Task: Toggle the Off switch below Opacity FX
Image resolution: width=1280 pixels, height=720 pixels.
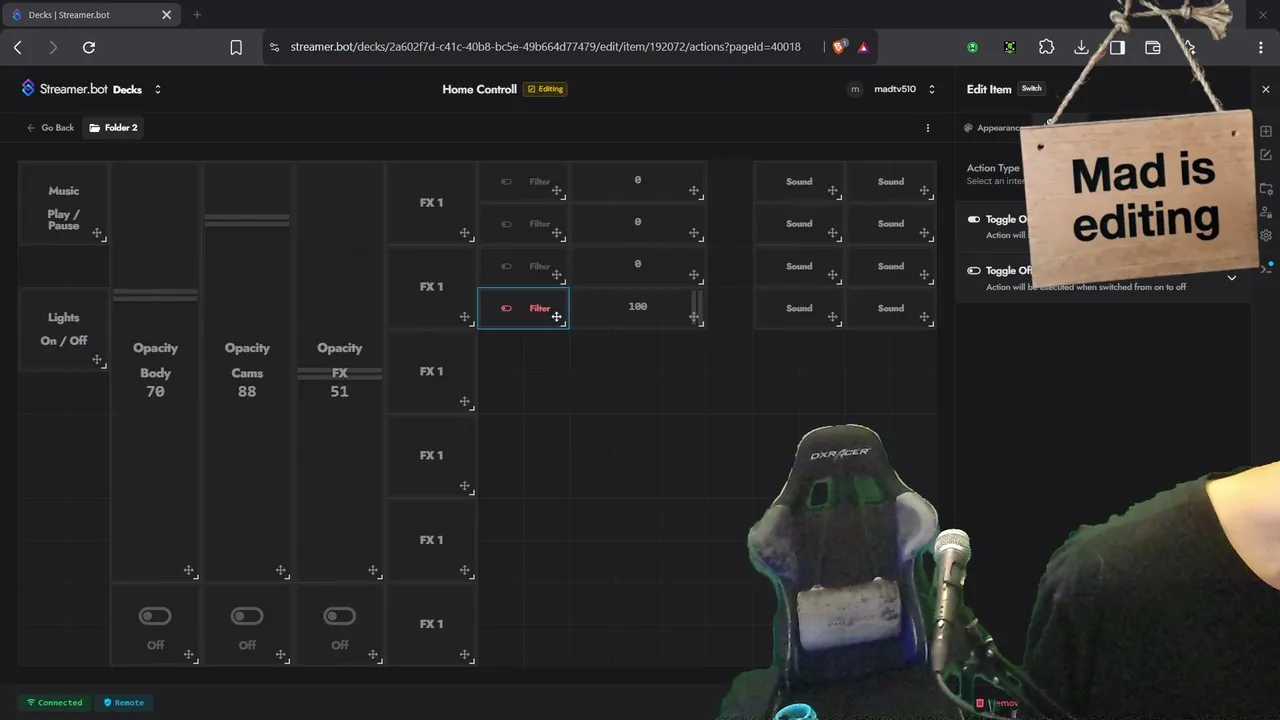Action: click(x=339, y=616)
